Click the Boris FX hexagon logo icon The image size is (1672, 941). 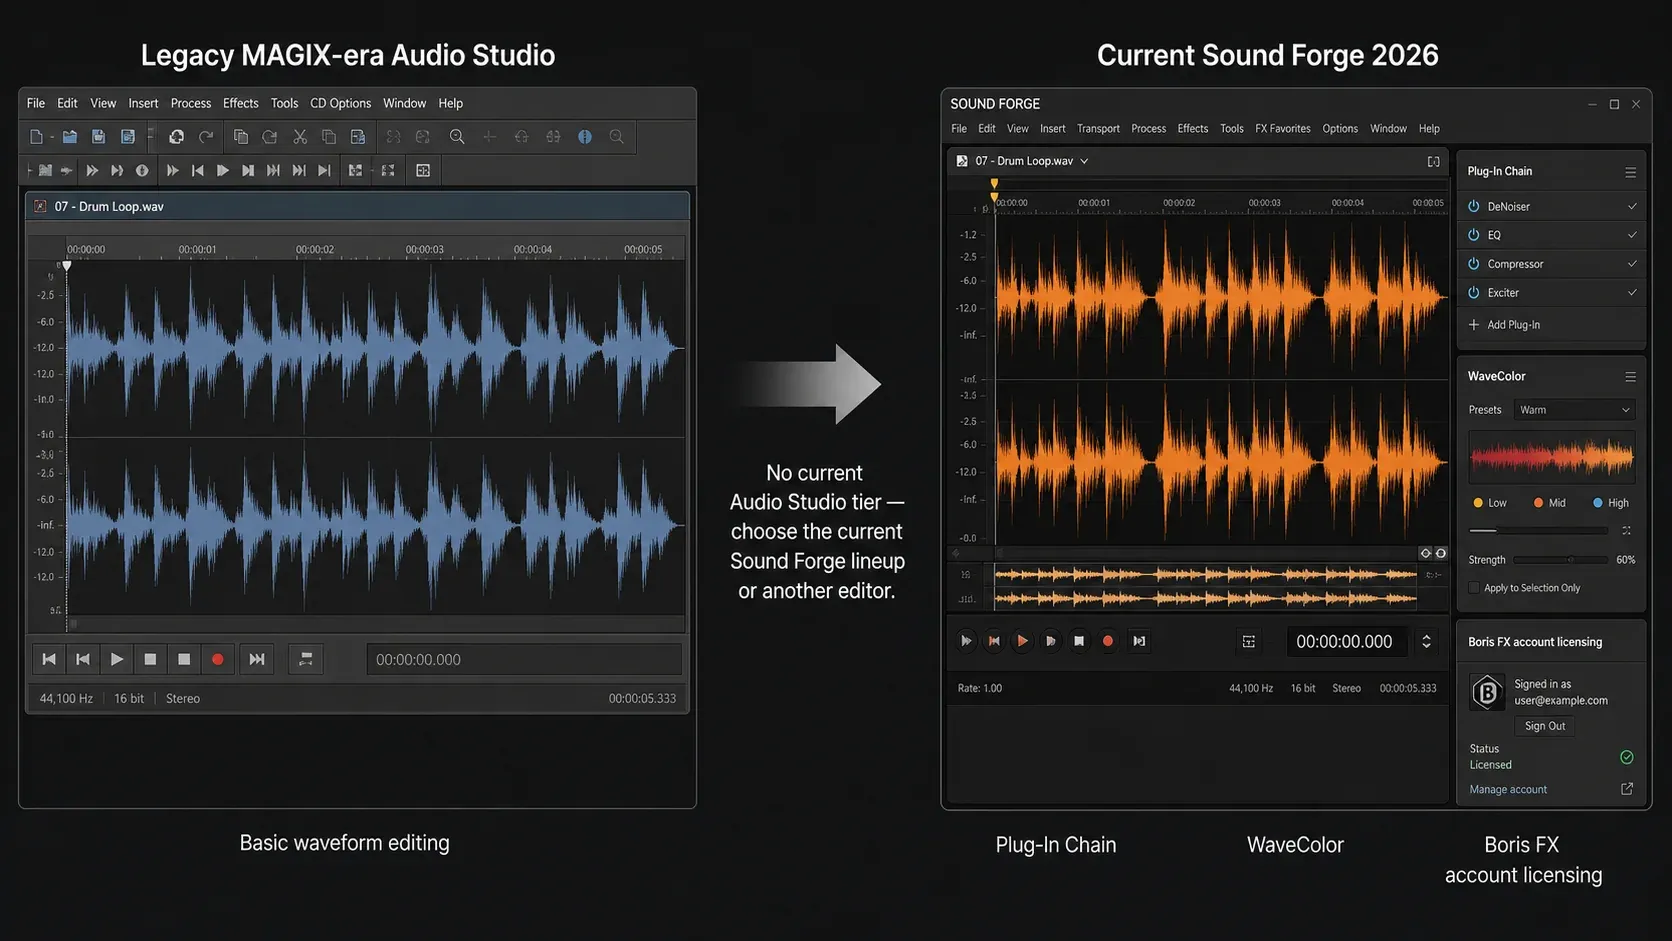coord(1487,691)
